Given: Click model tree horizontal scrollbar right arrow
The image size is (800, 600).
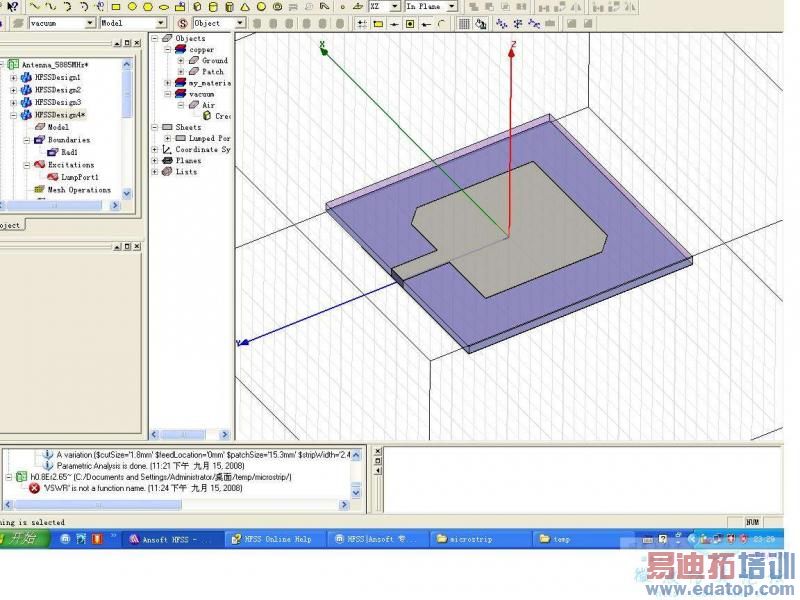Looking at the screenshot, I should pos(224,435).
